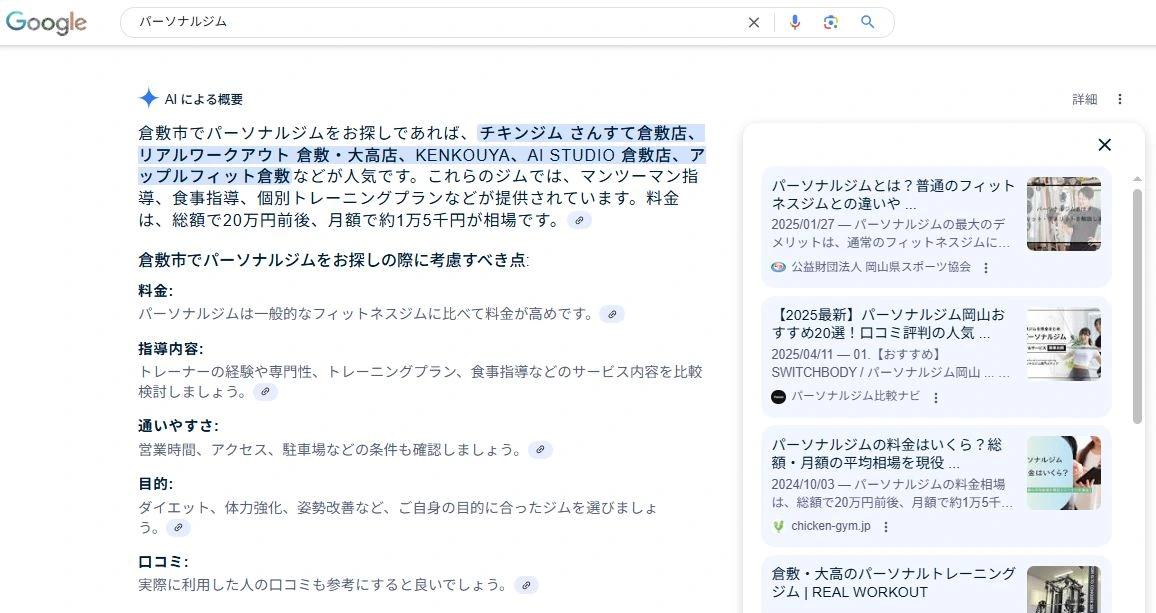This screenshot has width=1156, height=613.
Task: Open source link chip after 良いでしょう
Action: 526,586
